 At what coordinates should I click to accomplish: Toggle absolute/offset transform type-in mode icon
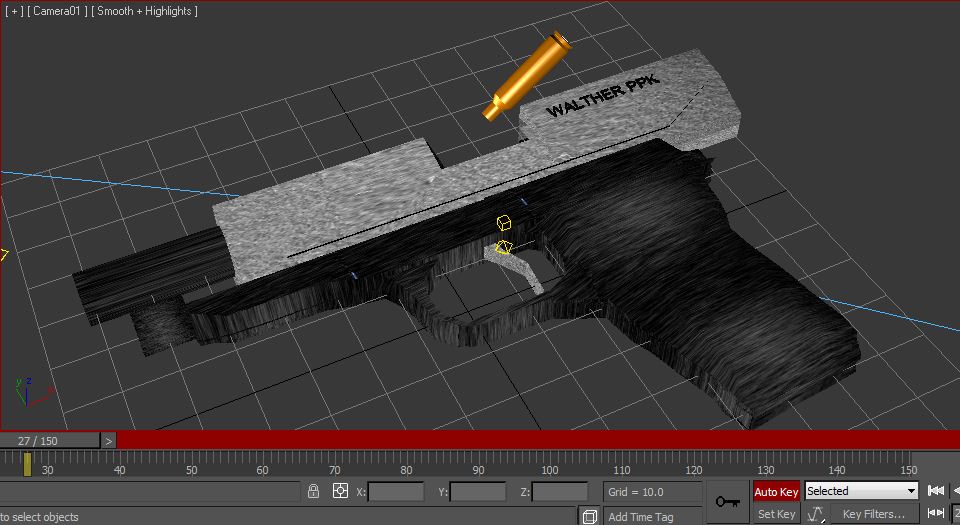point(340,491)
